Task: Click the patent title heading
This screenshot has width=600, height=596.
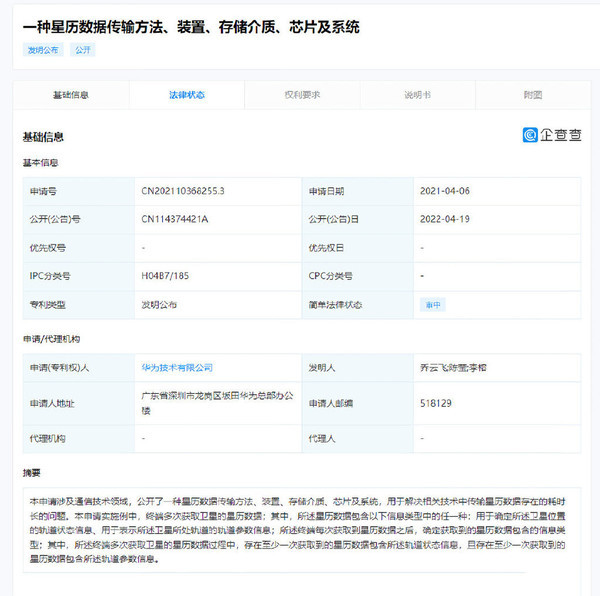Action: (x=191, y=27)
